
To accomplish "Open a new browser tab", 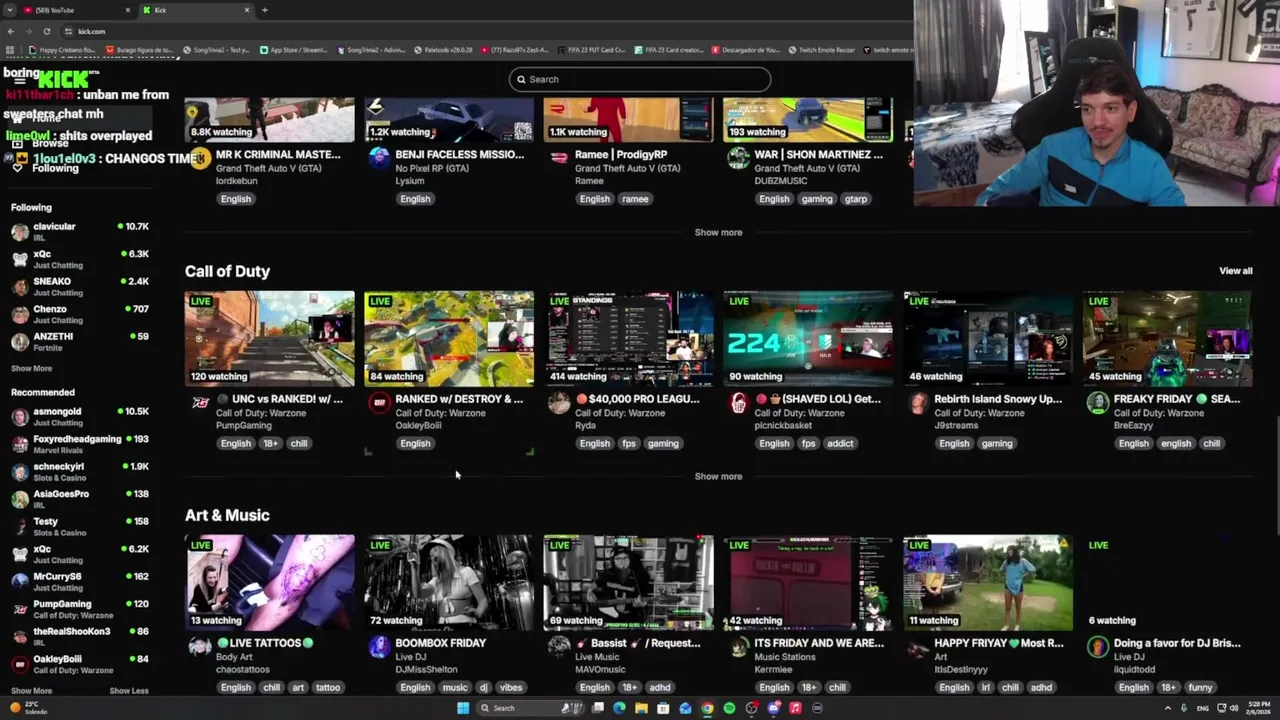I will [265, 10].
